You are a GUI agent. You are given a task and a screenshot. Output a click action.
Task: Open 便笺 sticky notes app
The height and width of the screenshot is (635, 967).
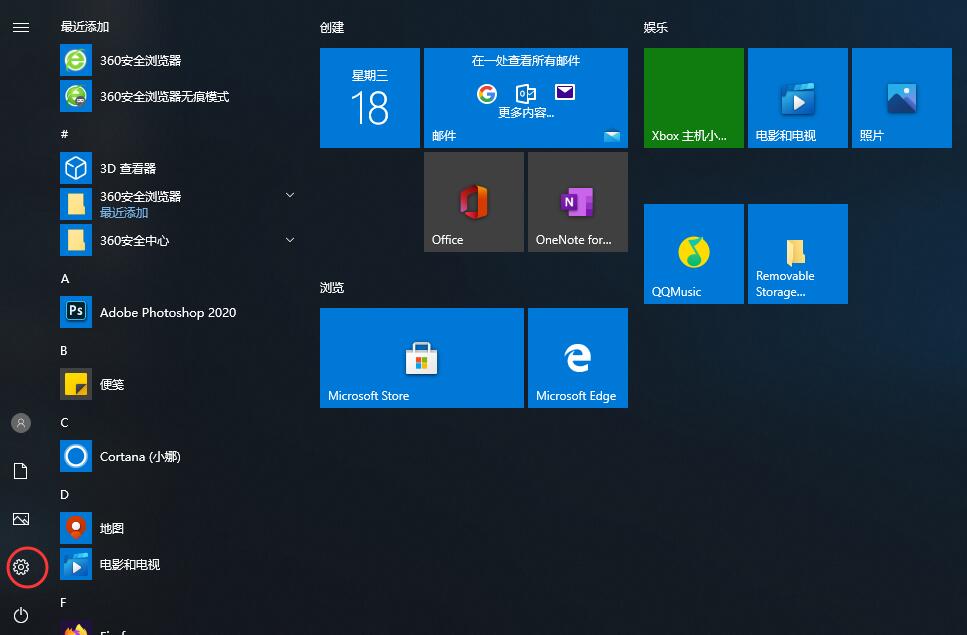pos(179,384)
